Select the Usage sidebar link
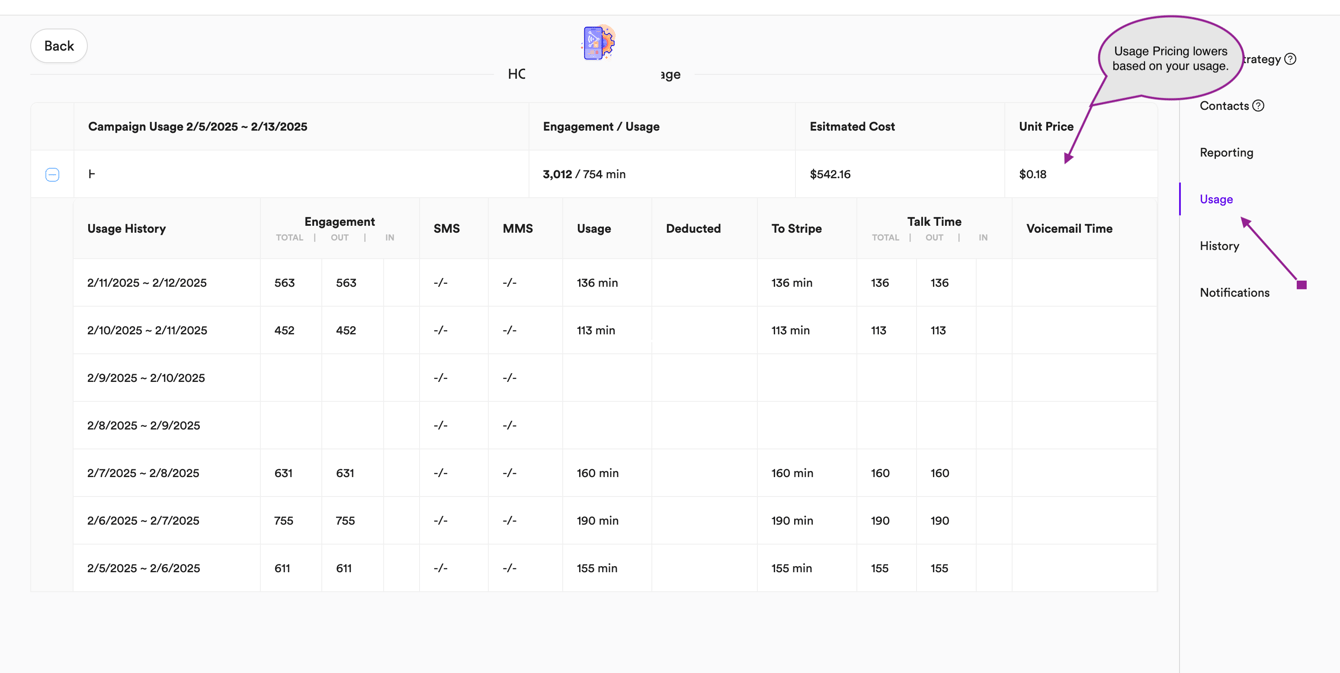 (1216, 199)
